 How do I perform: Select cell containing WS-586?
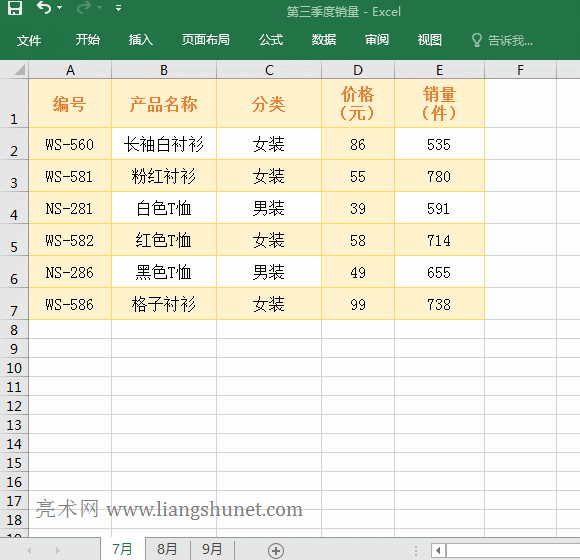pyautogui.click(x=70, y=304)
